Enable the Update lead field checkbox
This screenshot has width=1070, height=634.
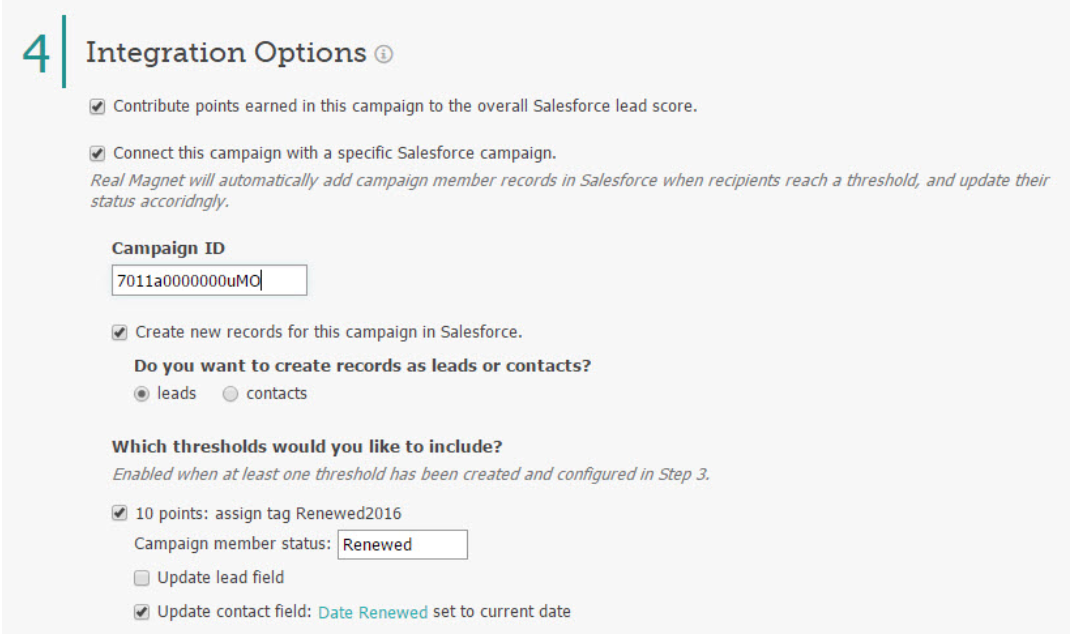141,578
